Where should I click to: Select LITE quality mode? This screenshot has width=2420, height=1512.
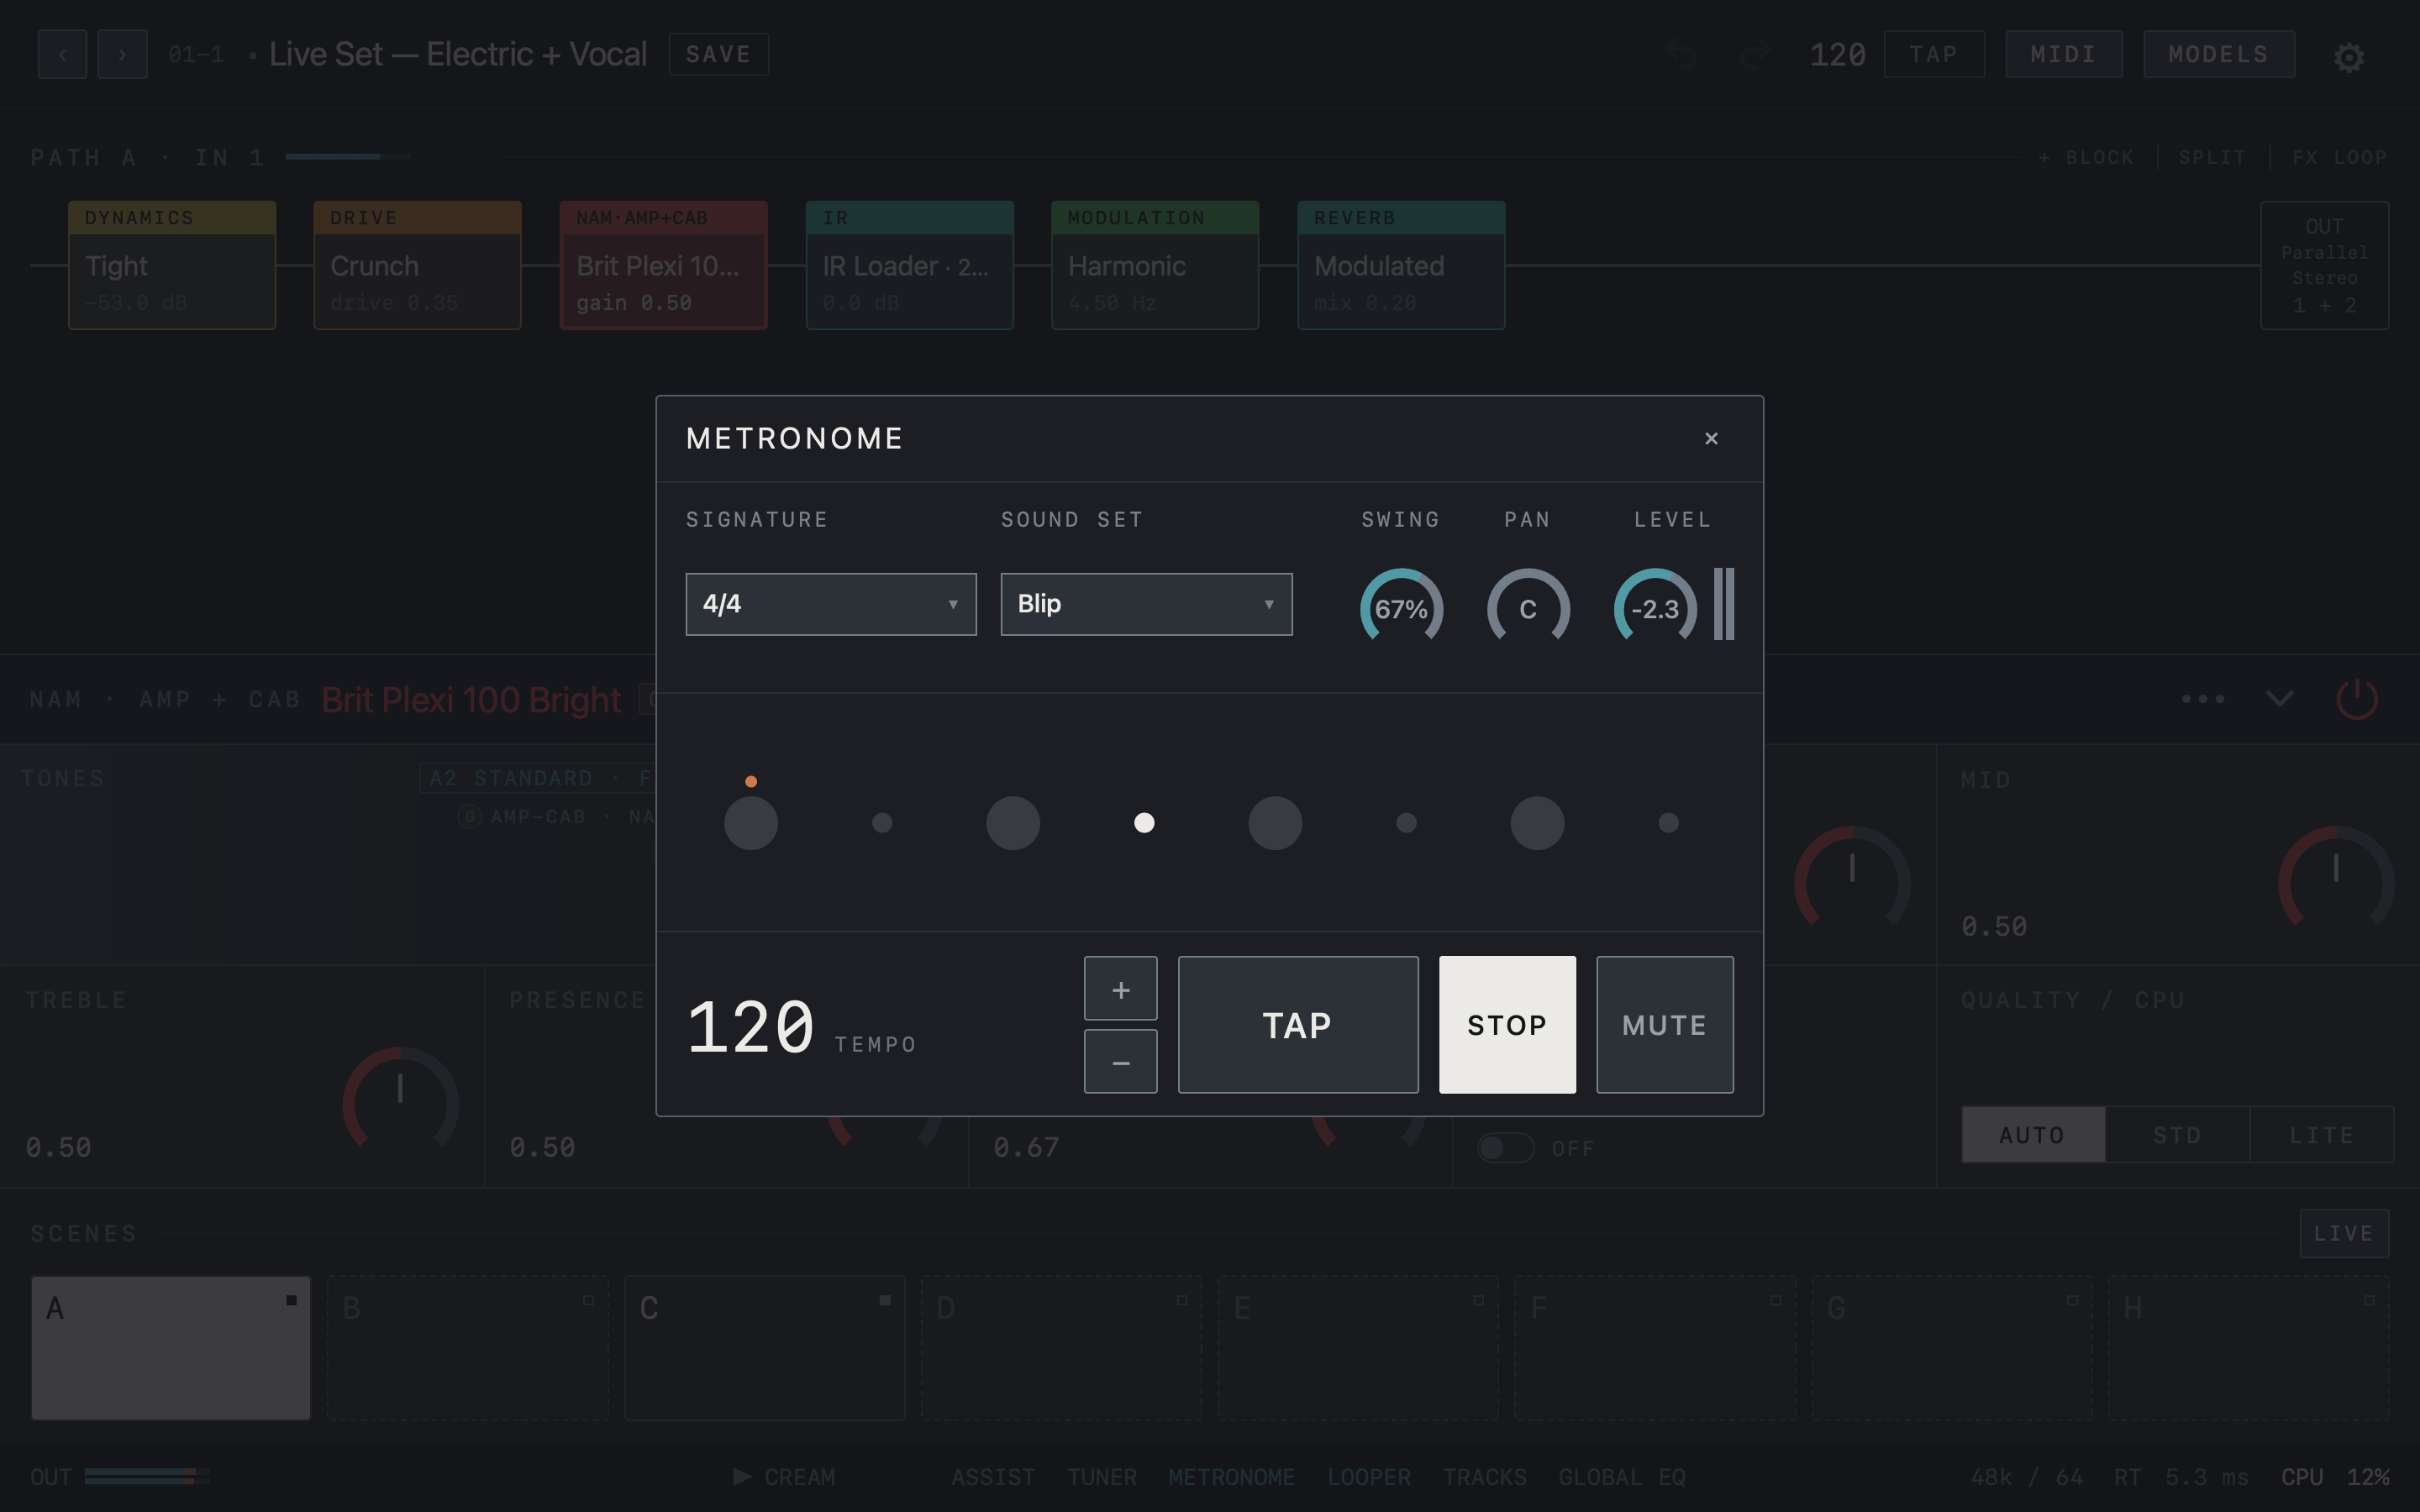coord(2321,1134)
